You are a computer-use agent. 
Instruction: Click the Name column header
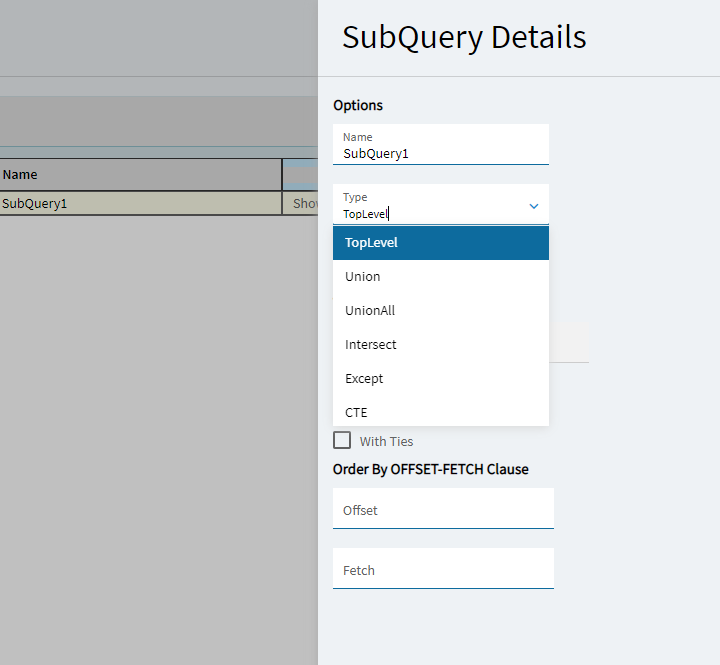pos(140,174)
